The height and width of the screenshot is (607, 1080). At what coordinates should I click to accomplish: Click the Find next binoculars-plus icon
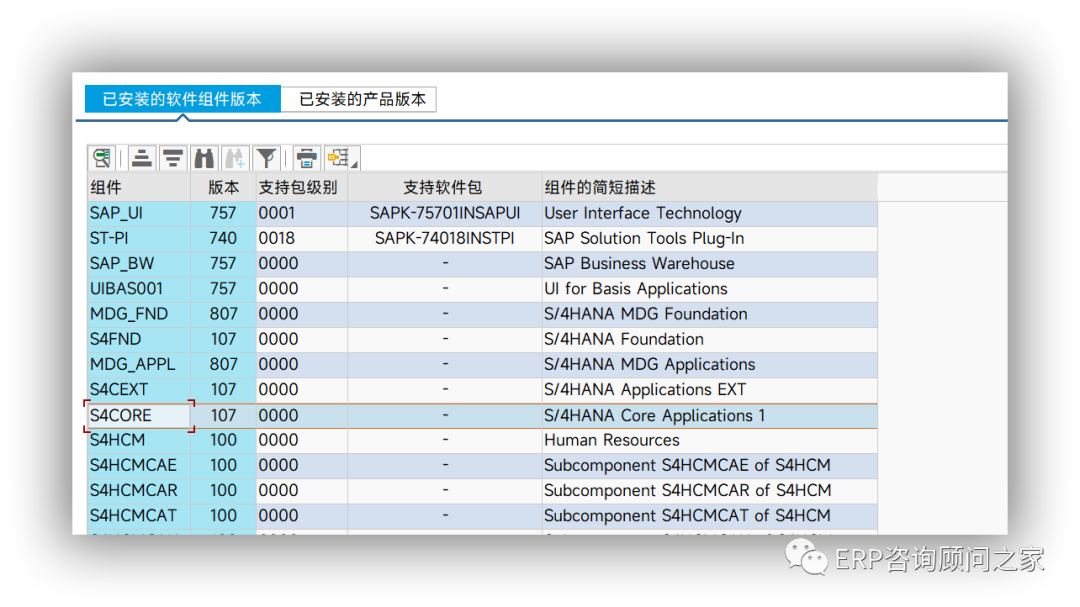point(235,158)
